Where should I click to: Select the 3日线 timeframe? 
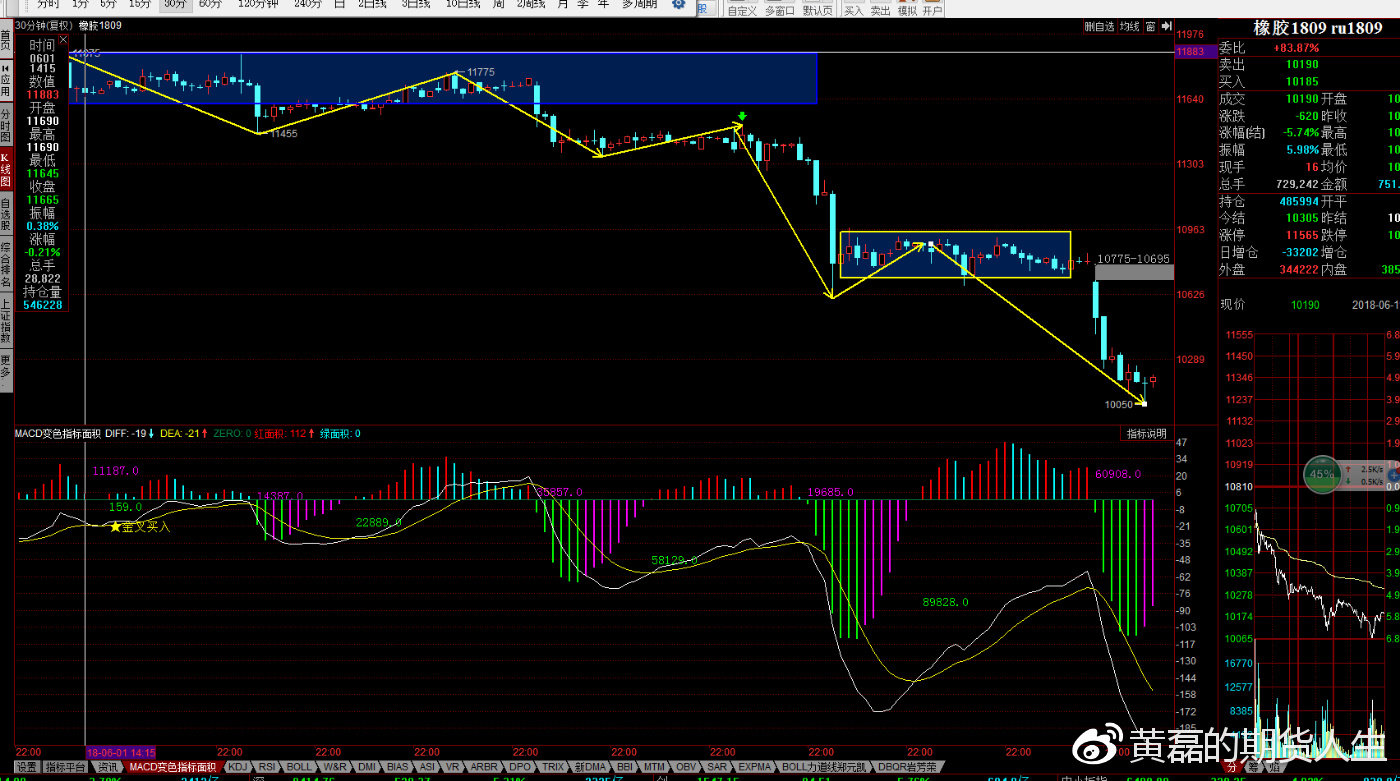point(416,4)
